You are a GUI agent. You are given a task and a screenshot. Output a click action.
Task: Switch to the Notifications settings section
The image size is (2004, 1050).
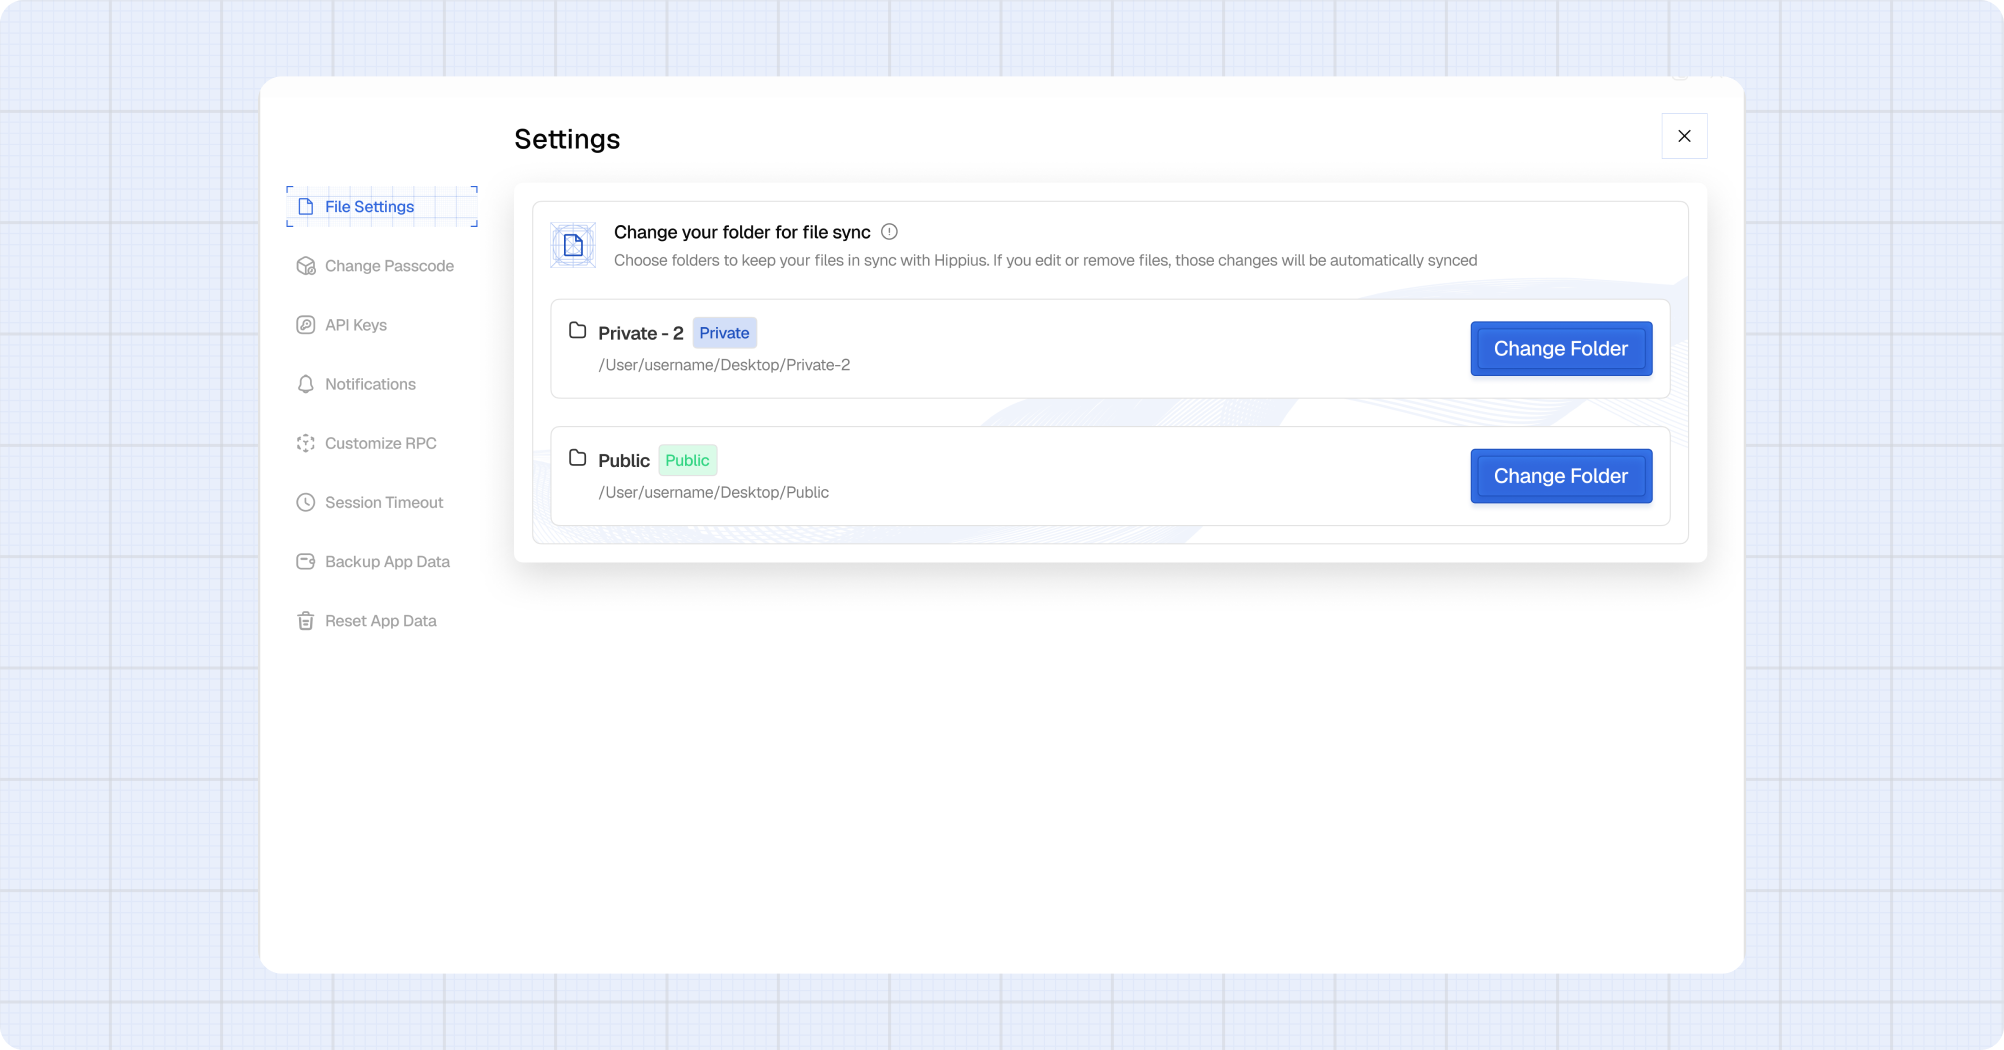click(370, 384)
